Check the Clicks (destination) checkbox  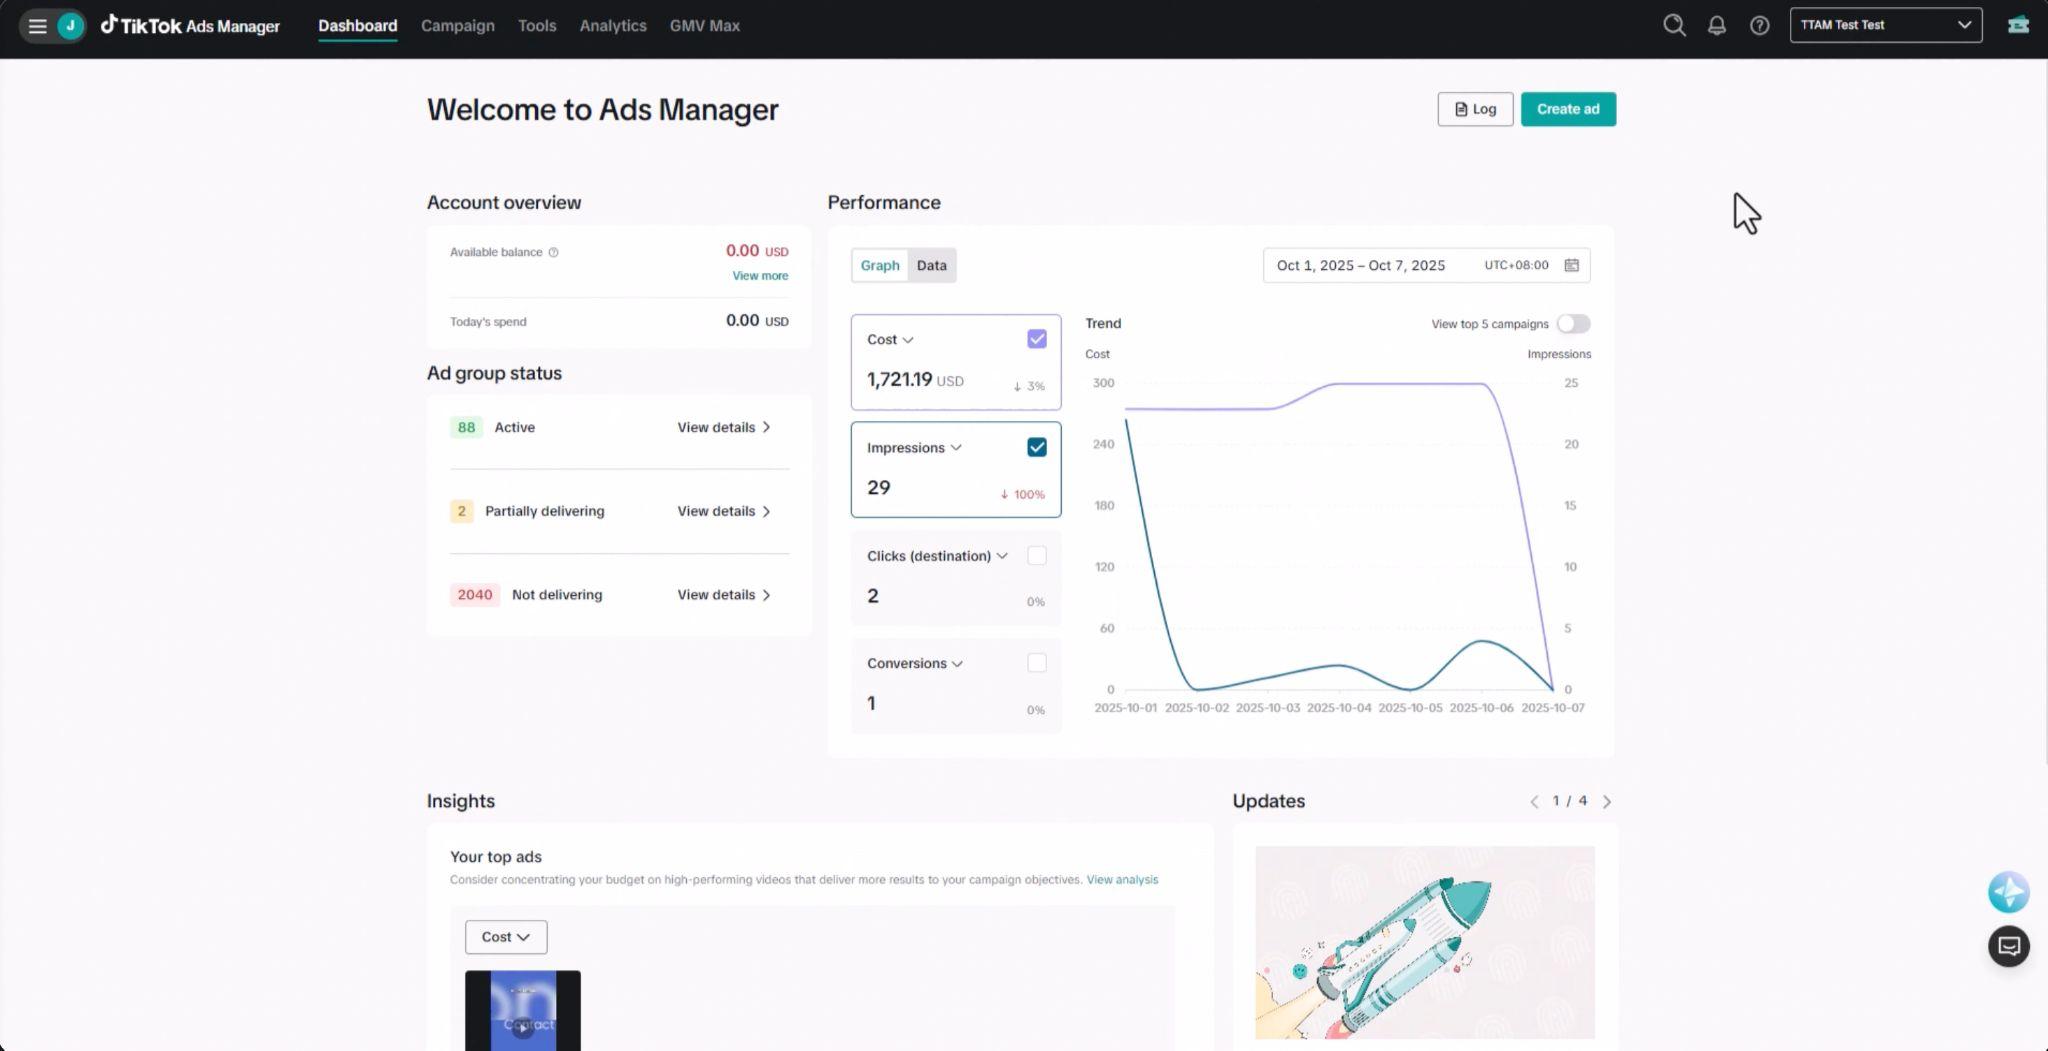pyautogui.click(x=1036, y=555)
